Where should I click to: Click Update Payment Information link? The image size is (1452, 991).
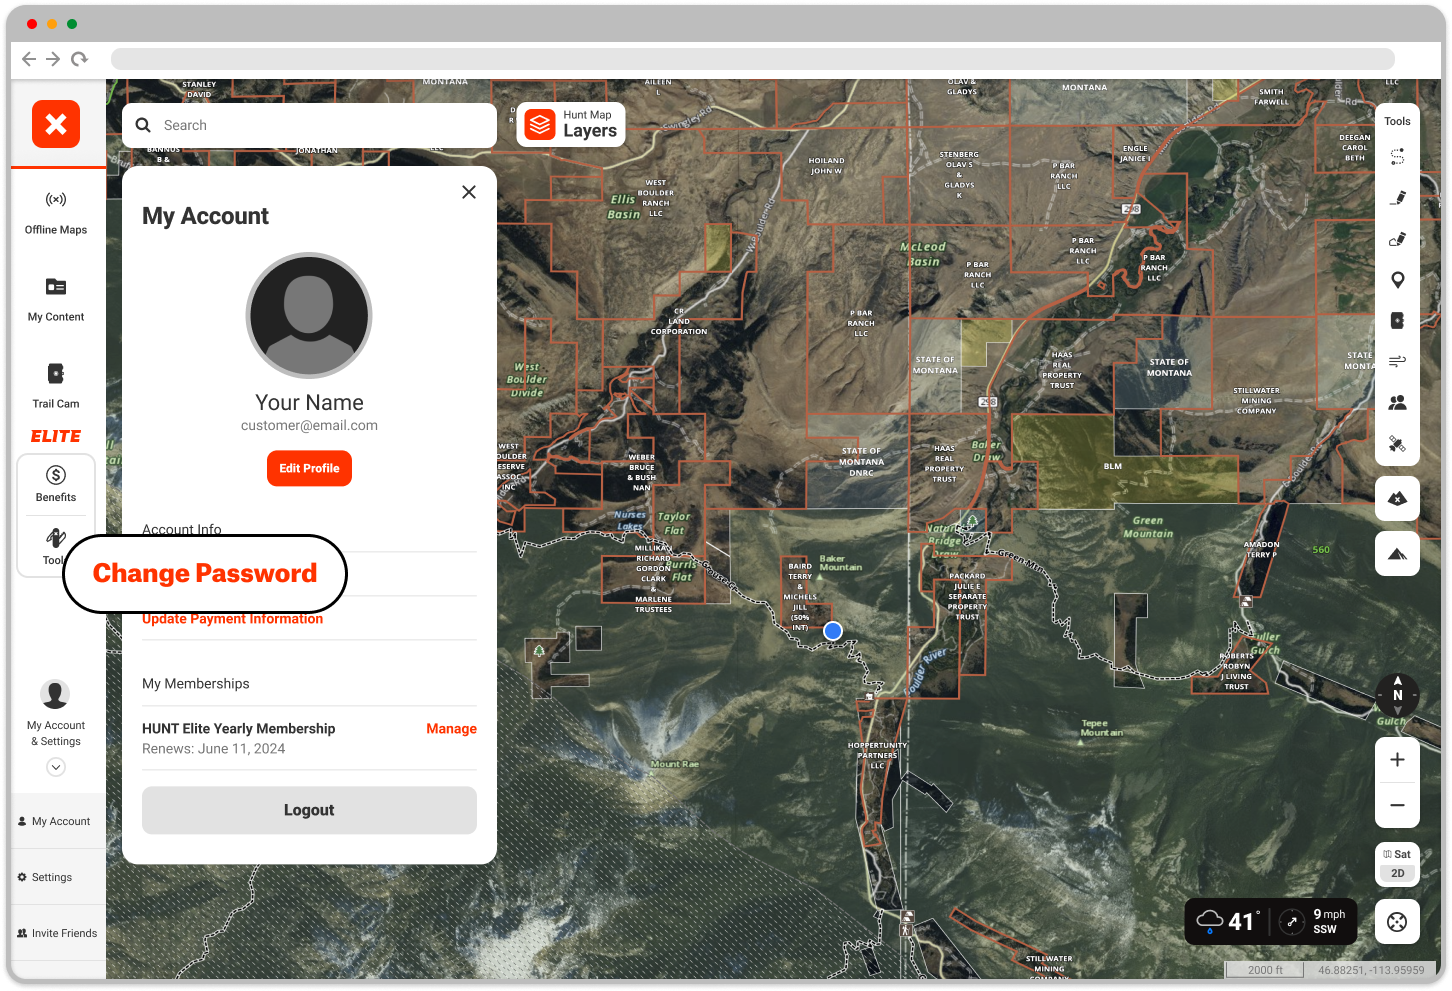pos(232,619)
